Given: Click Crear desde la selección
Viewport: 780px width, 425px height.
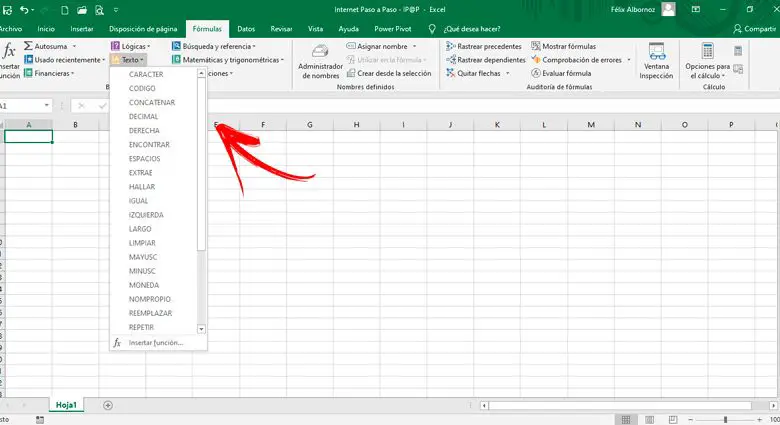Looking at the screenshot, I should point(389,73).
